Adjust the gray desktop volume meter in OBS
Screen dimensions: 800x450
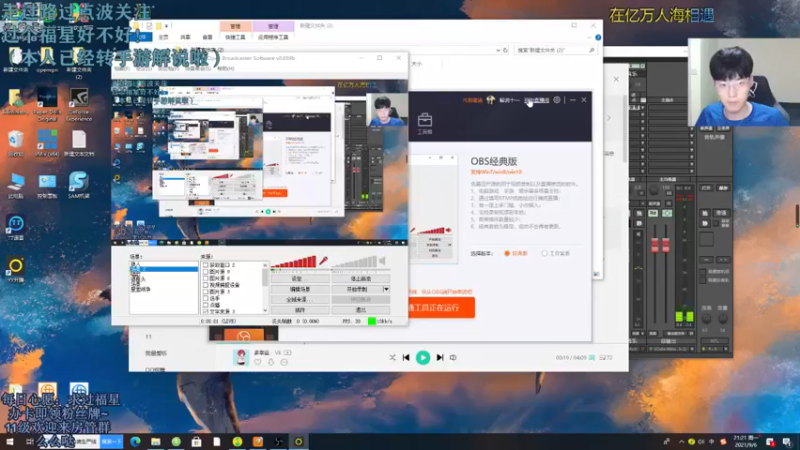pyautogui.click(x=354, y=262)
